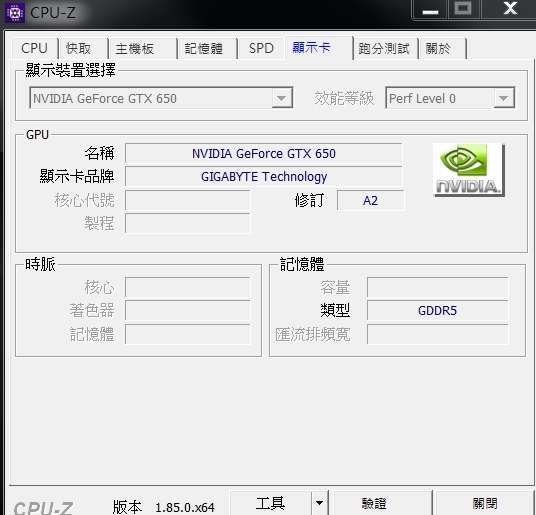536x515 pixels.
Task: Click the empty 記憶體 clock field
Action: tap(188, 334)
